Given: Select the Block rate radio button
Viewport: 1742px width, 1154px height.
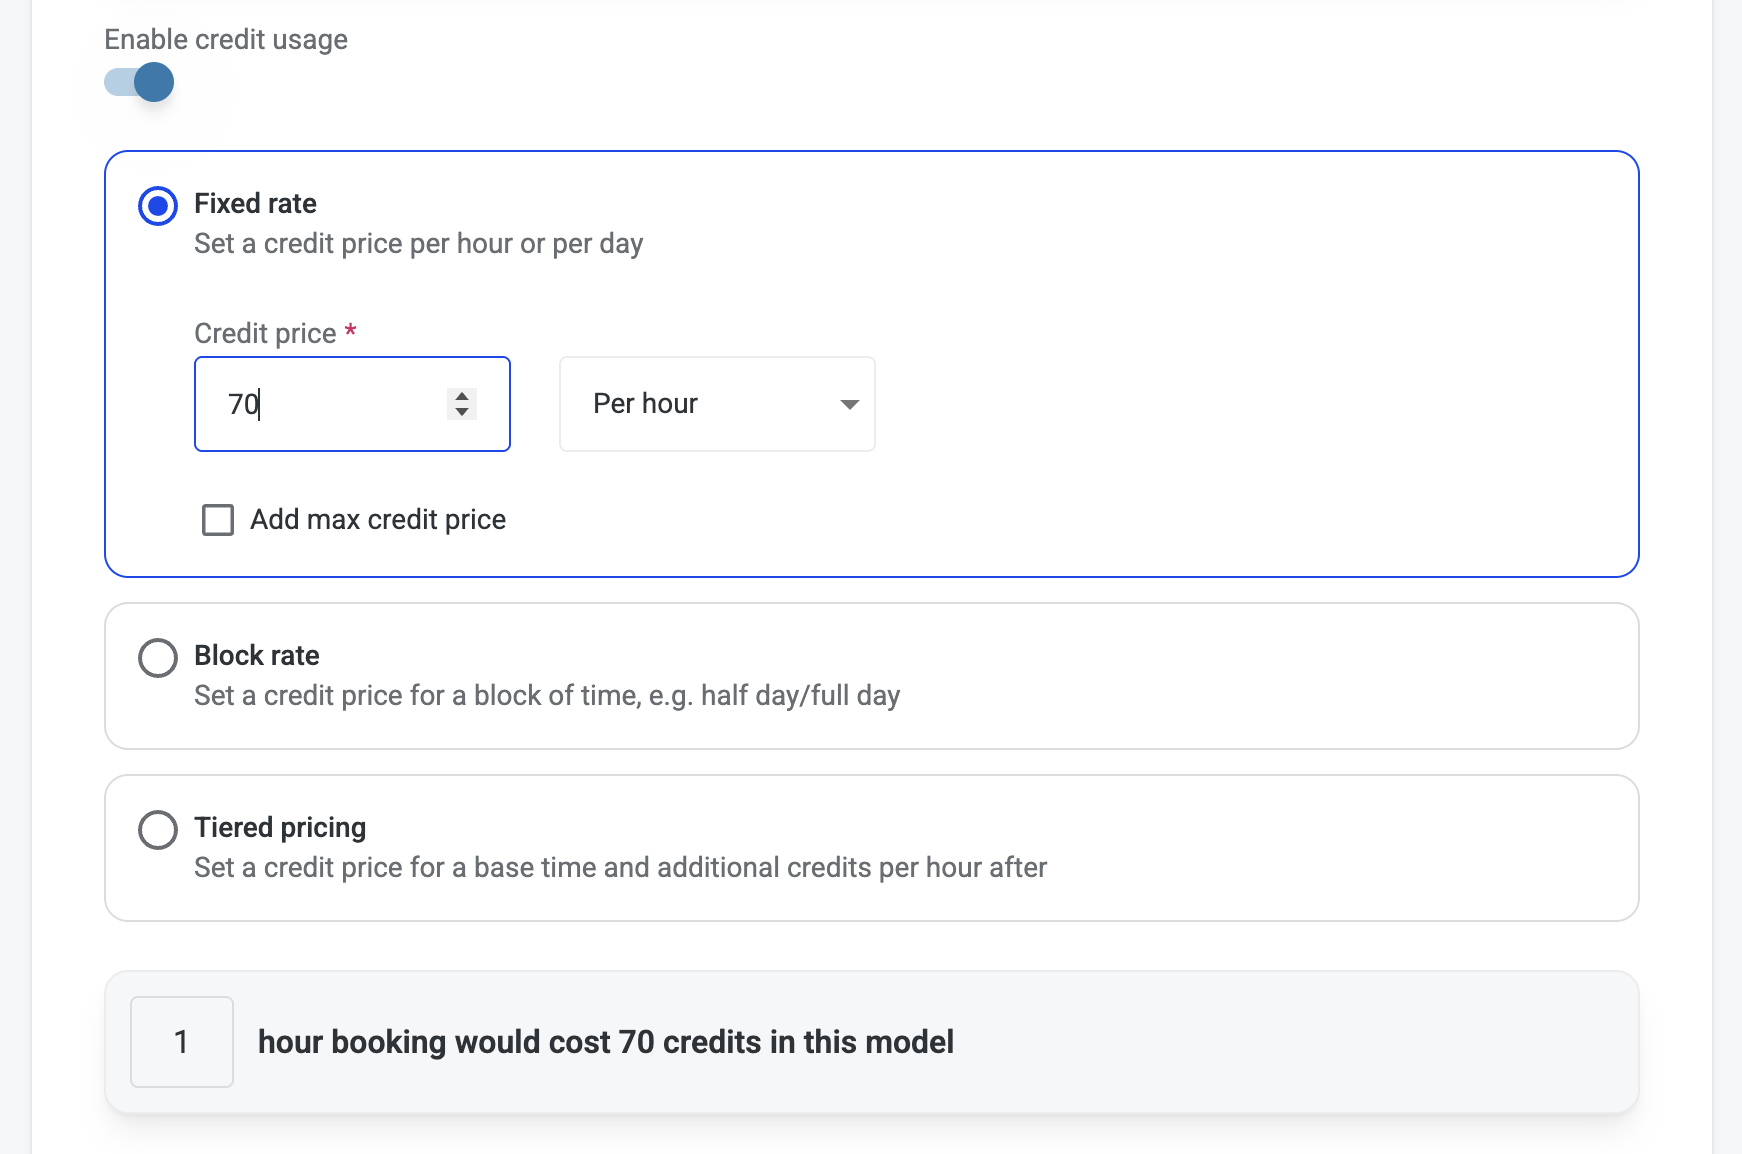Looking at the screenshot, I should tap(158, 658).
